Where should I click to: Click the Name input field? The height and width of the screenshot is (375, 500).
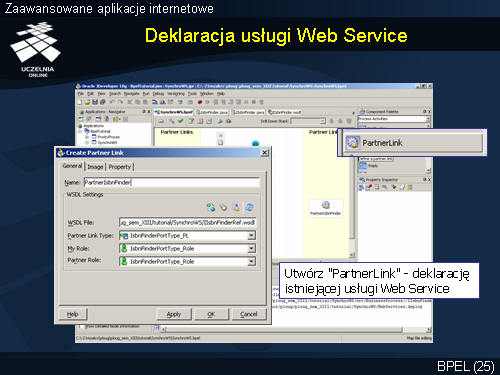click(x=171, y=182)
